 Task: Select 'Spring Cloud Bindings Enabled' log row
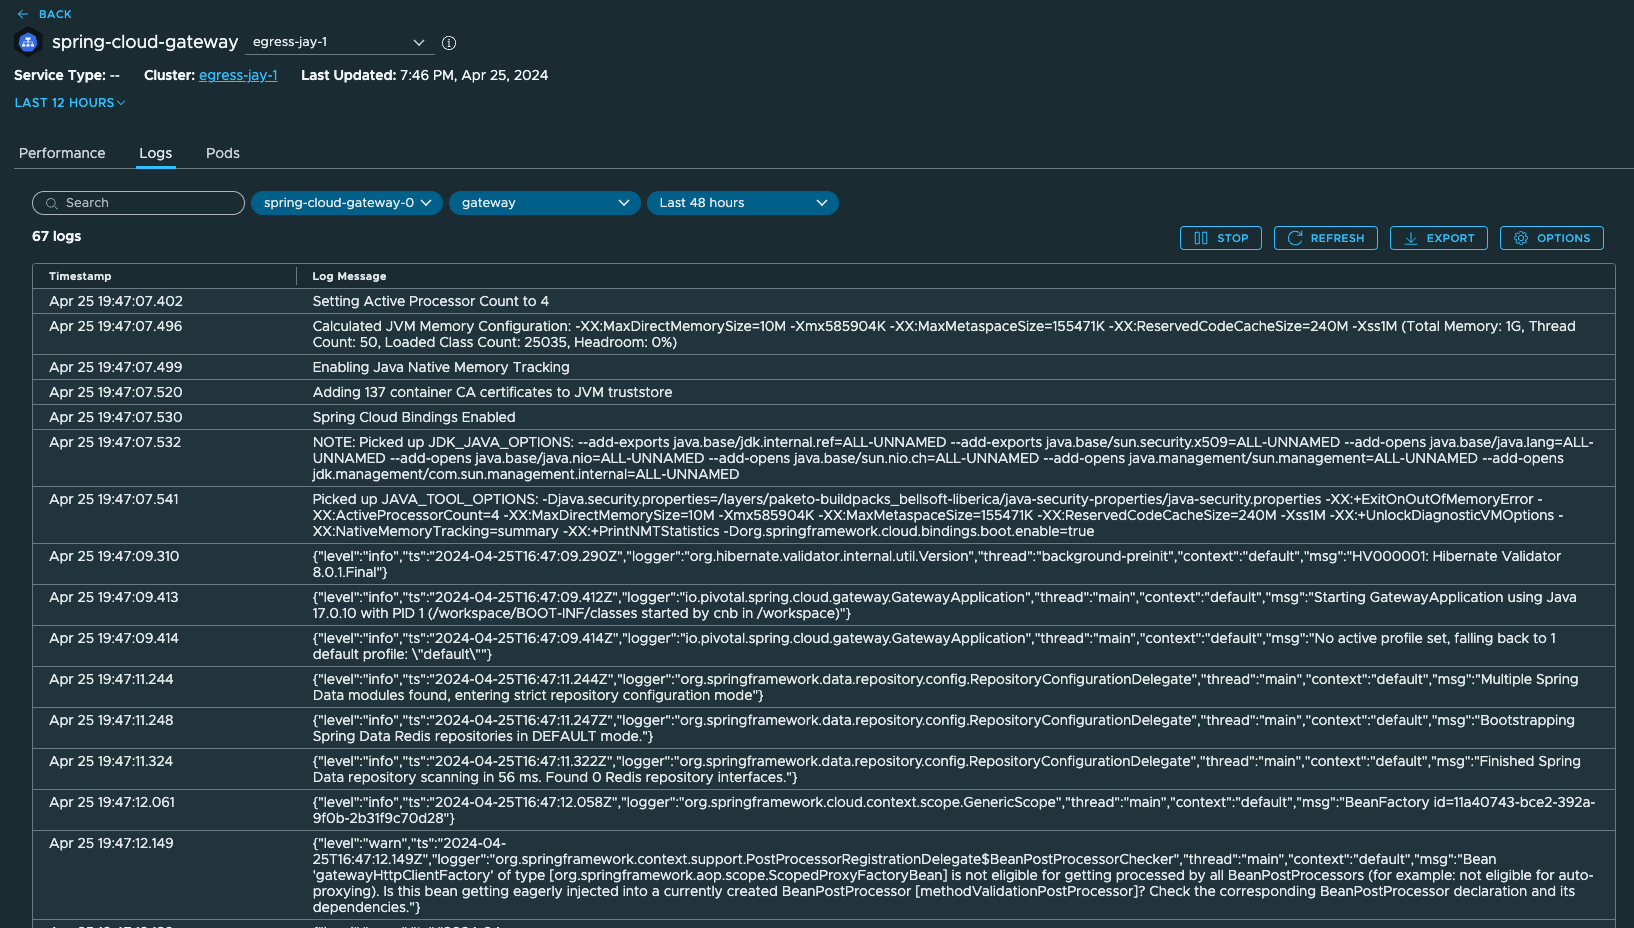(824, 417)
